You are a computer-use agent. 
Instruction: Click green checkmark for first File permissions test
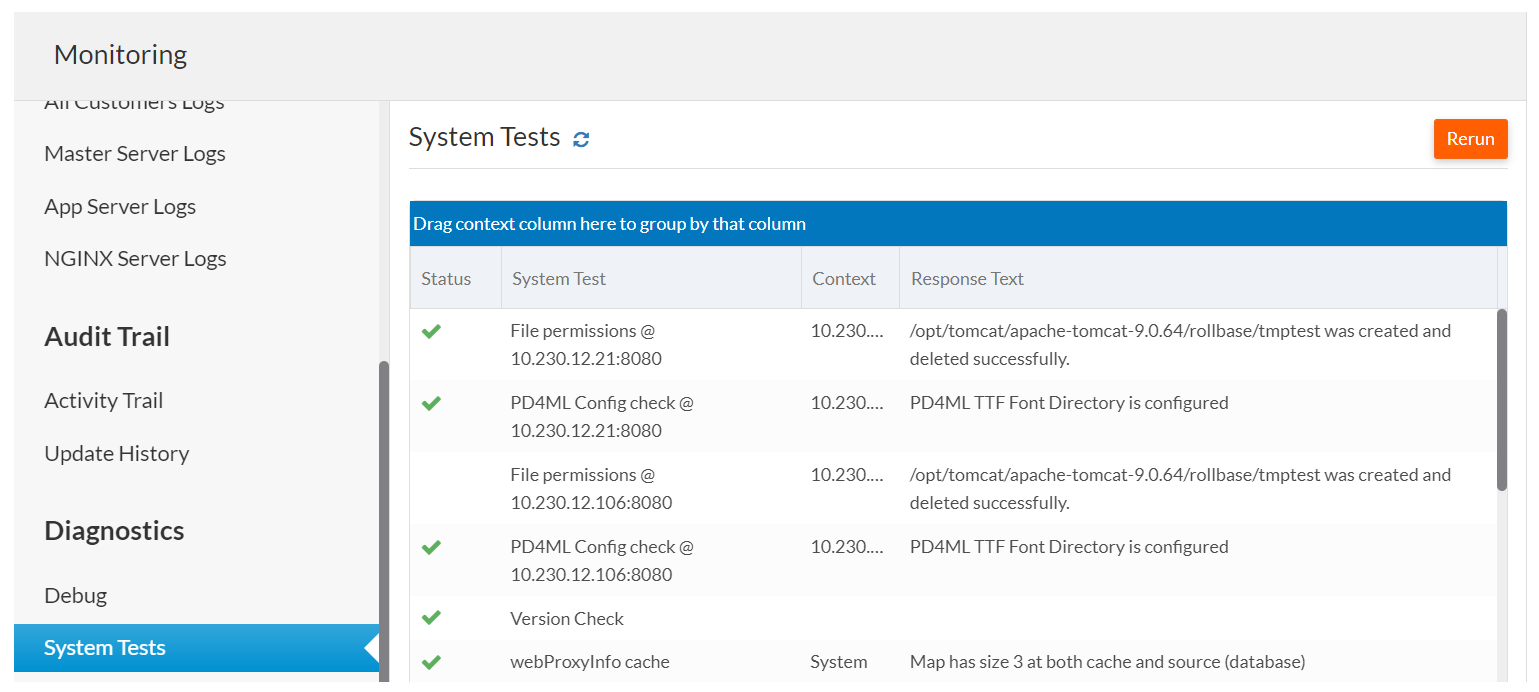431,331
